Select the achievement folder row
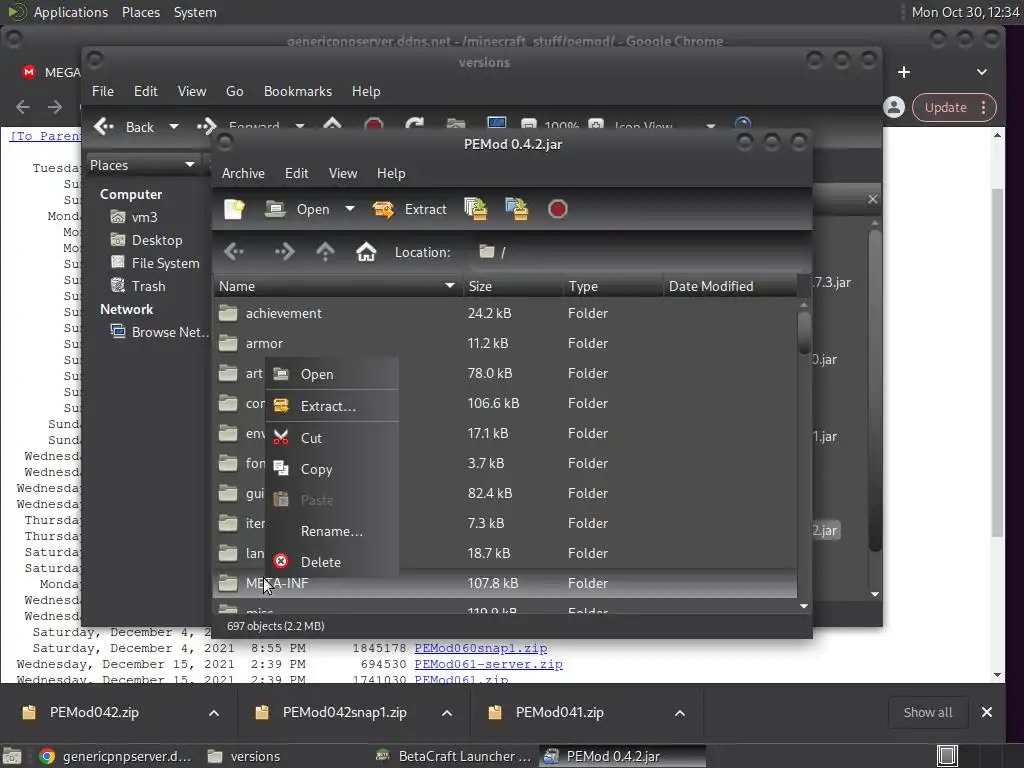This screenshot has height=768, width=1024. coord(505,313)
